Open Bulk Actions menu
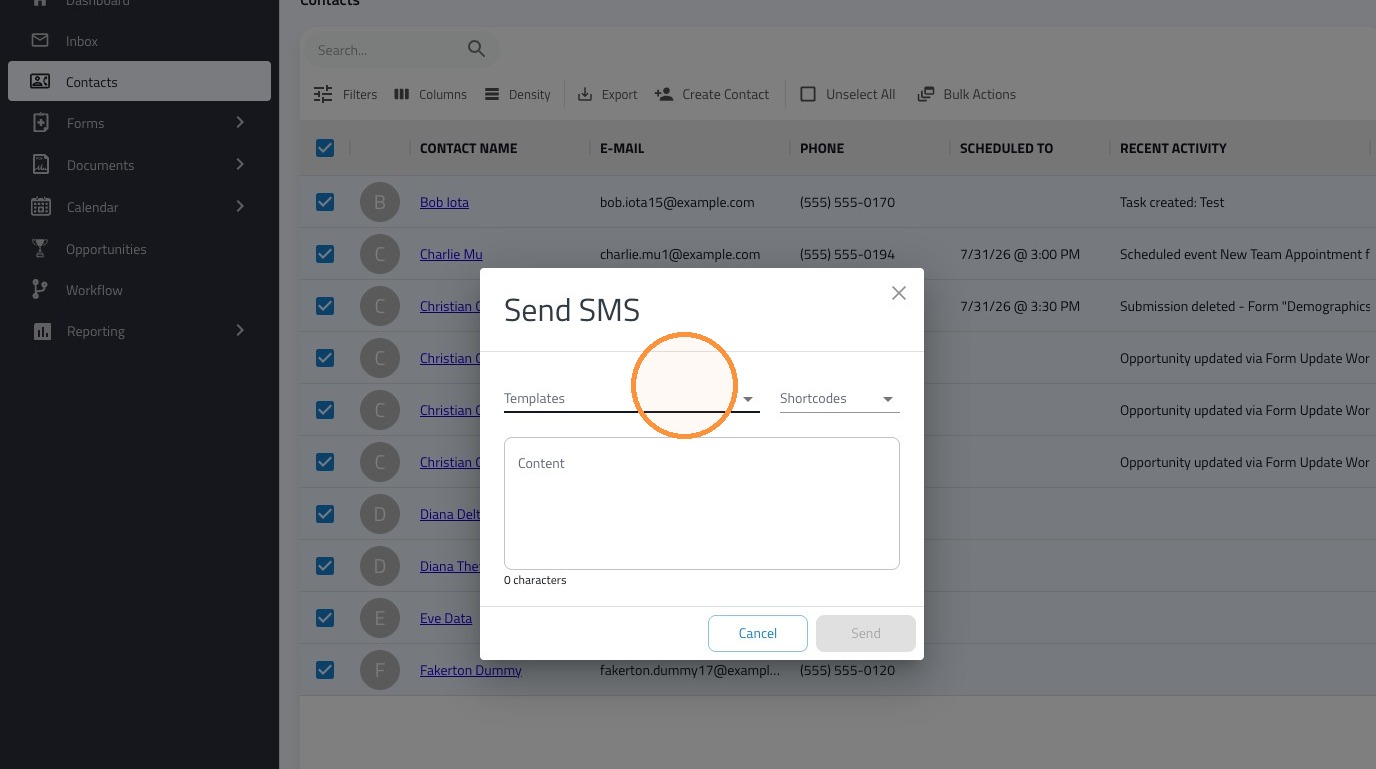1376x769 pixels. coord(966,94)
